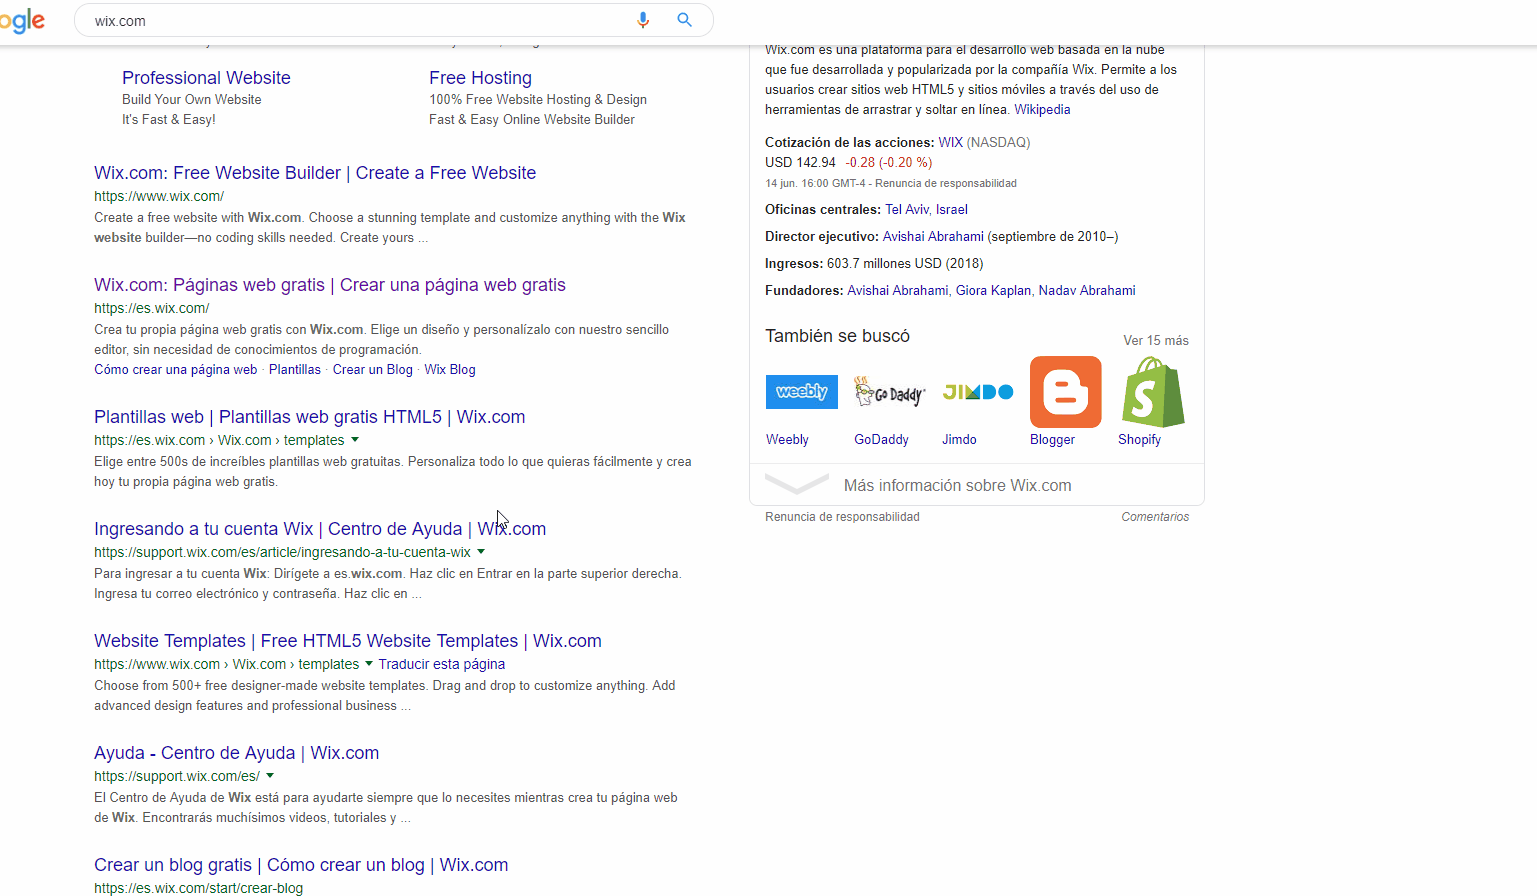Viewport: 1537px width, 896px height.
Task: Open 'Wix.com: Free Website Builder' result
Action: click(315, 173)
